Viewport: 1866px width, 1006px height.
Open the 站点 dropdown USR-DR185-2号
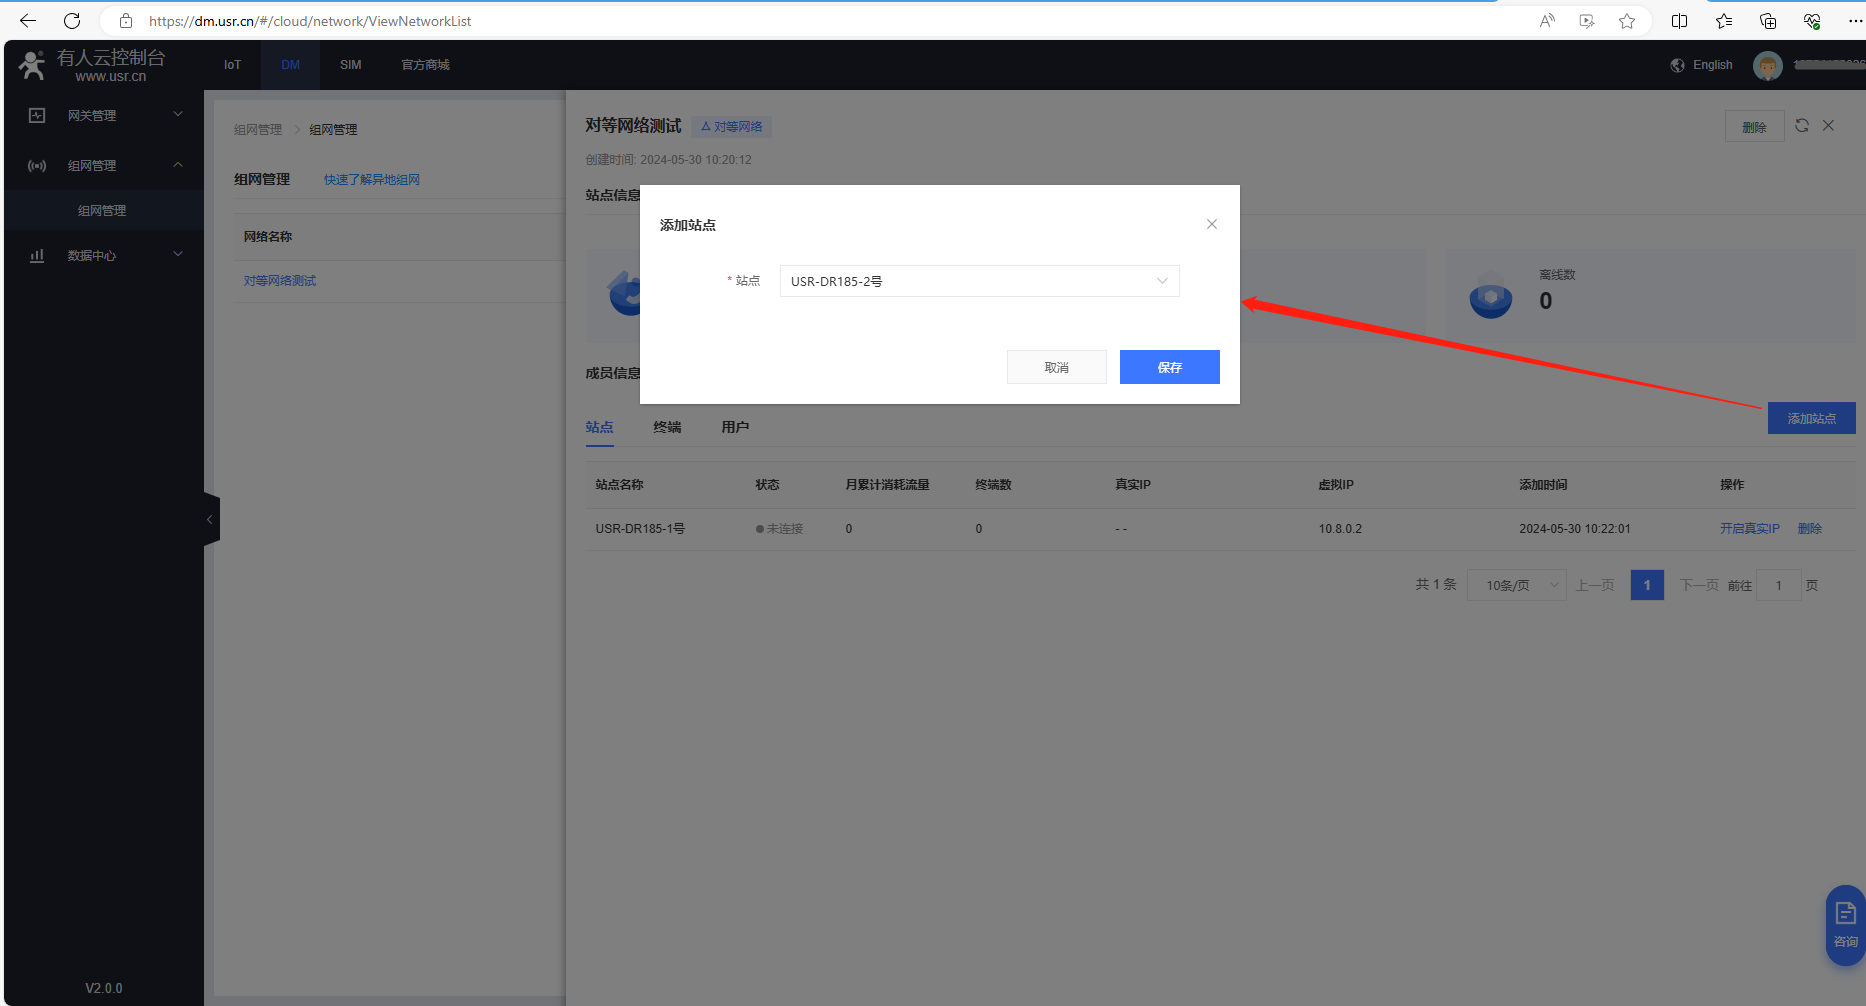(x=978, y=281)
